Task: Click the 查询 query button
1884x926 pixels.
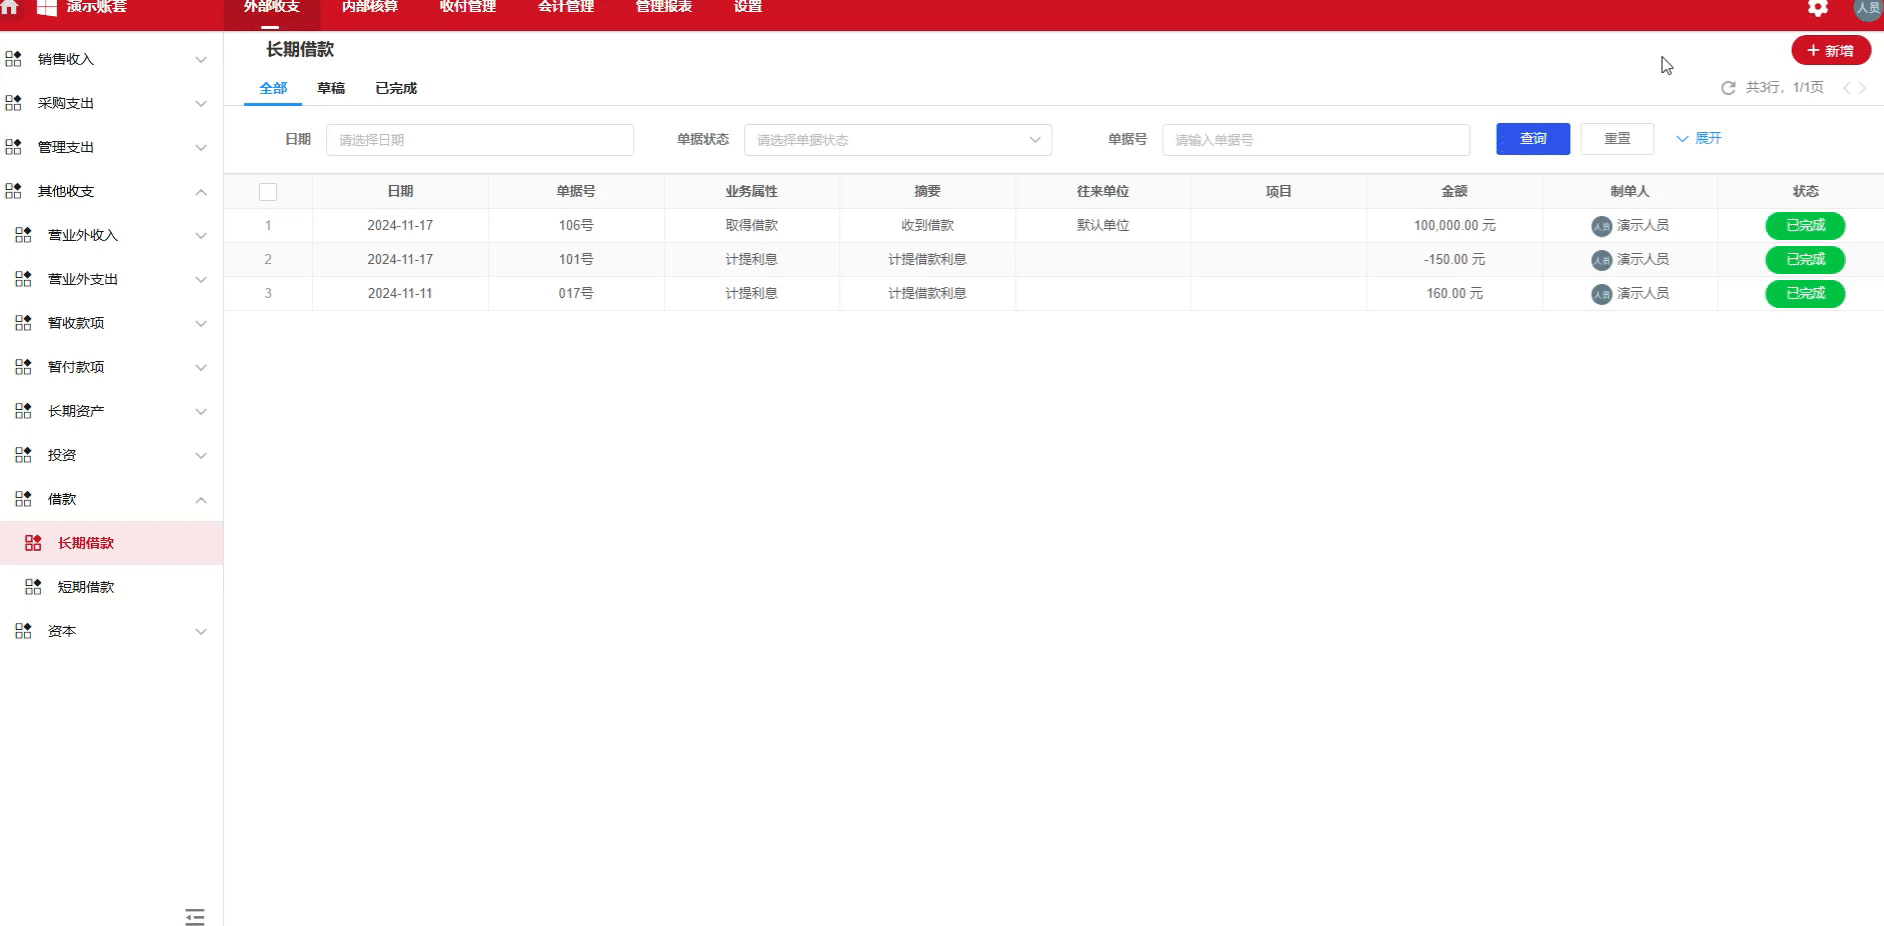Action: [1532, 139]
